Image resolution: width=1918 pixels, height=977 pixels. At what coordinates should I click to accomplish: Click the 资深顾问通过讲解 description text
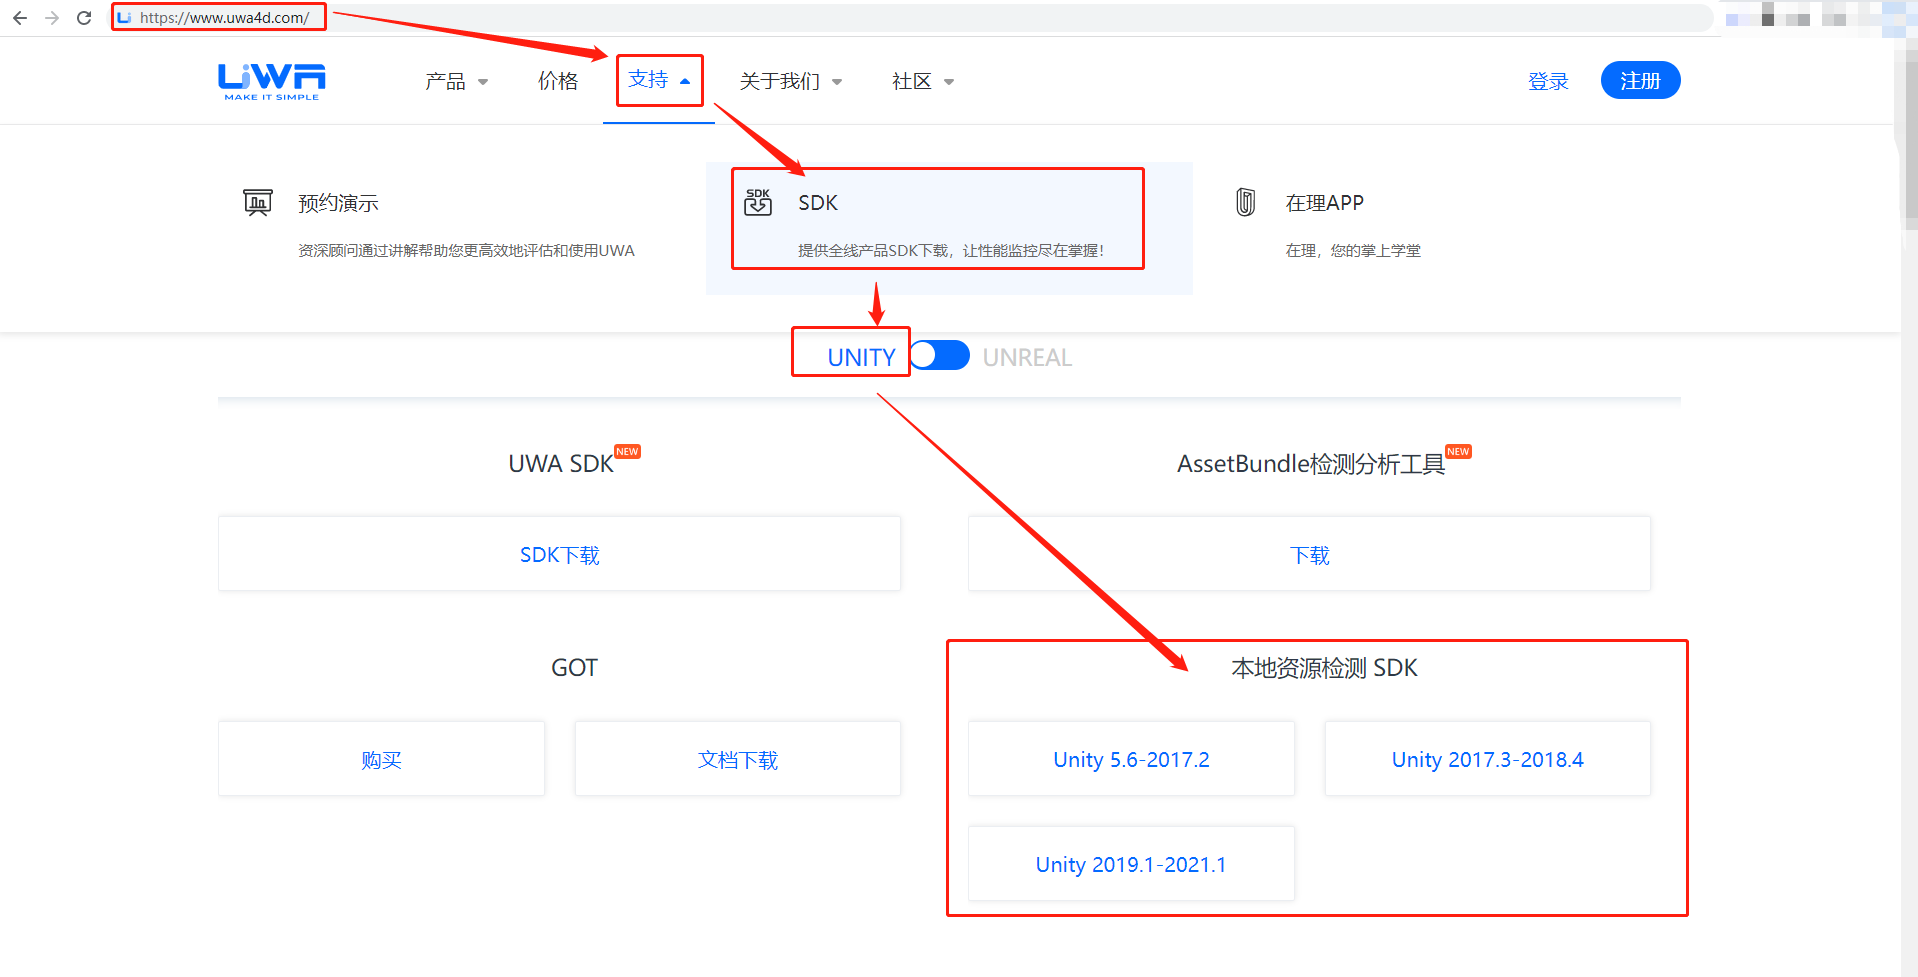tap(466, 250)
